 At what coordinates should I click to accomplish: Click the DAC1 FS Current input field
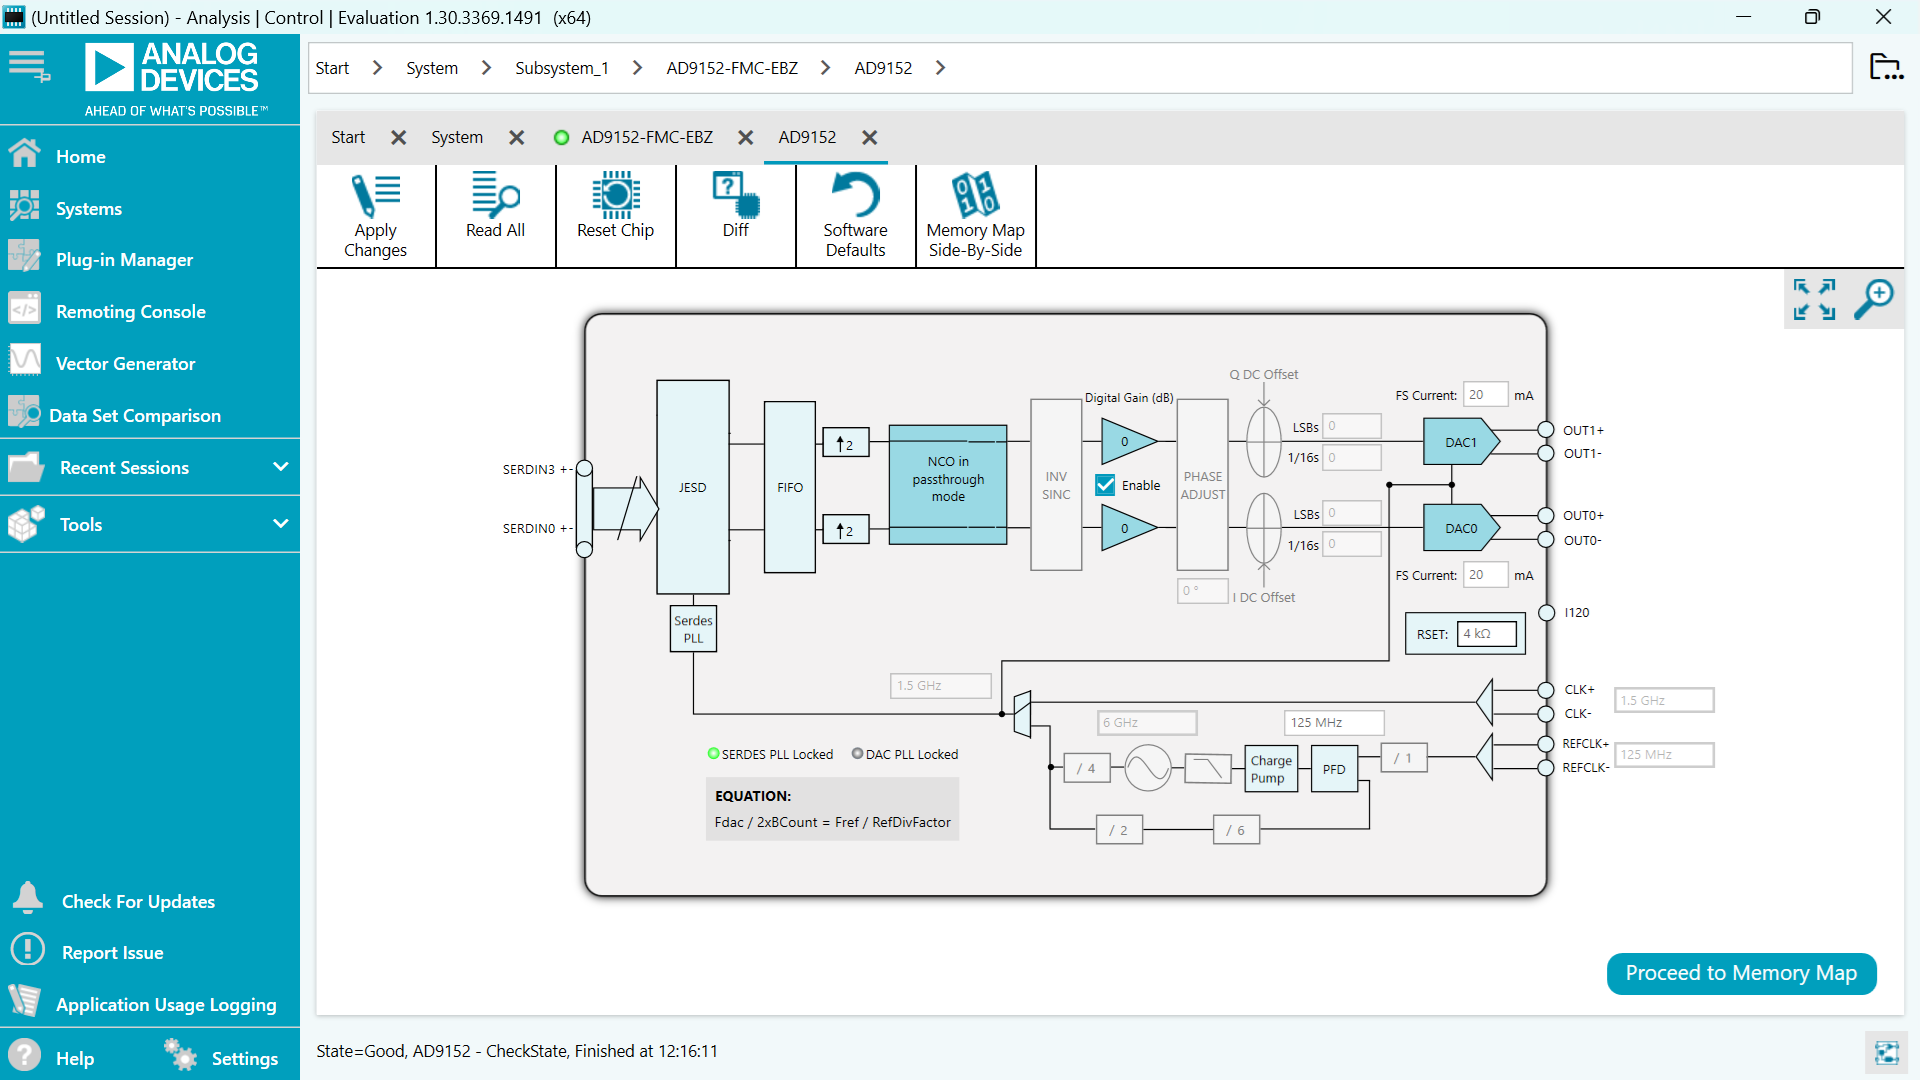pyautogui.click(x=1484, y=395)
